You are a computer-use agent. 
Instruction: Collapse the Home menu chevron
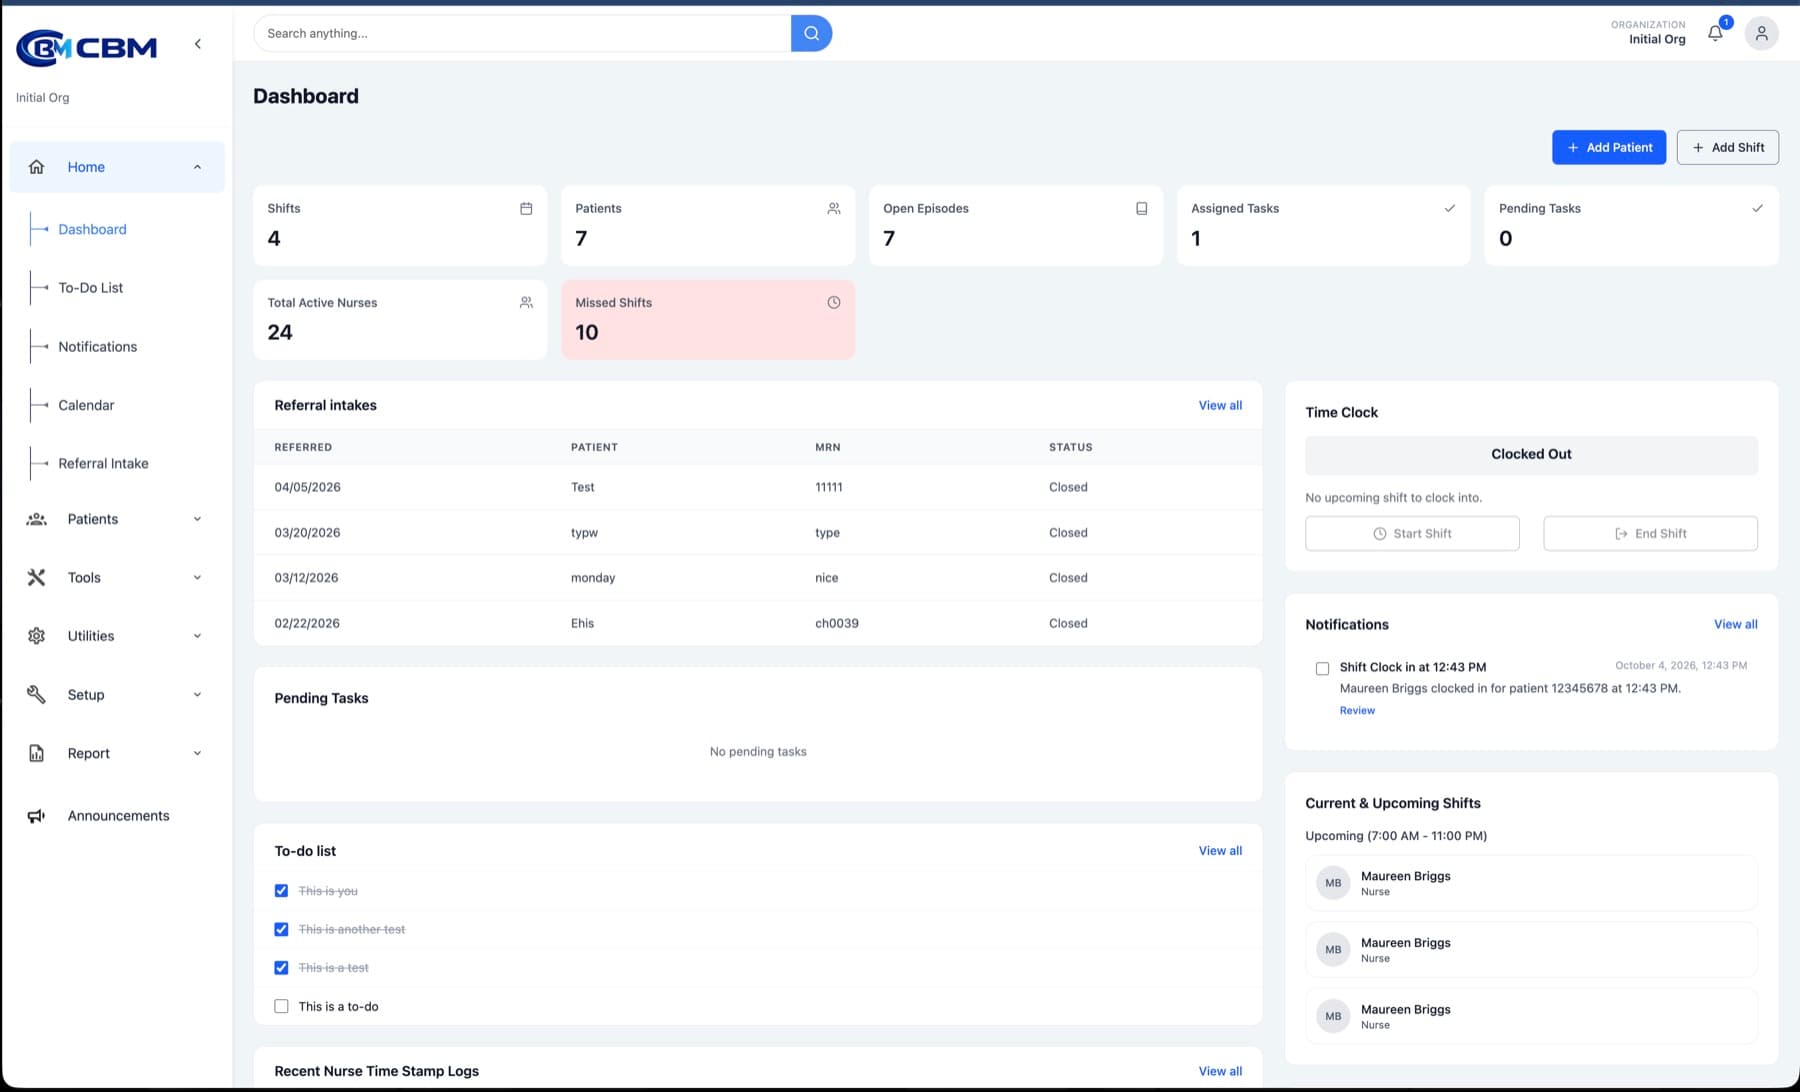[197, 167]
